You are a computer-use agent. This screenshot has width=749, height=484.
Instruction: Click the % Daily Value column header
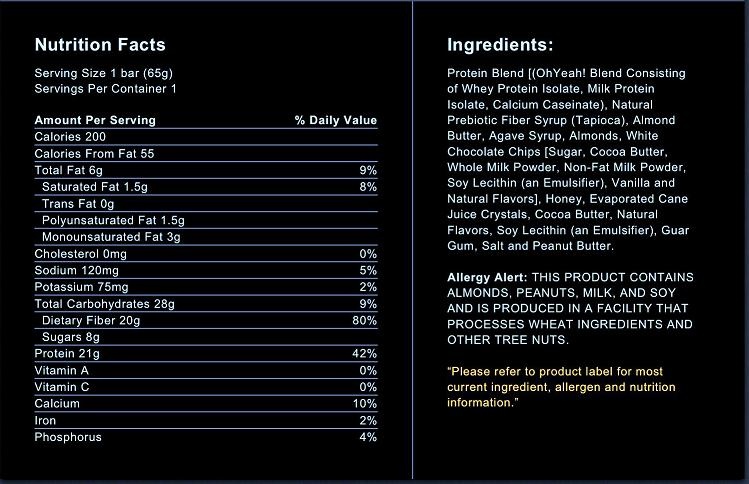click(336, 120)
